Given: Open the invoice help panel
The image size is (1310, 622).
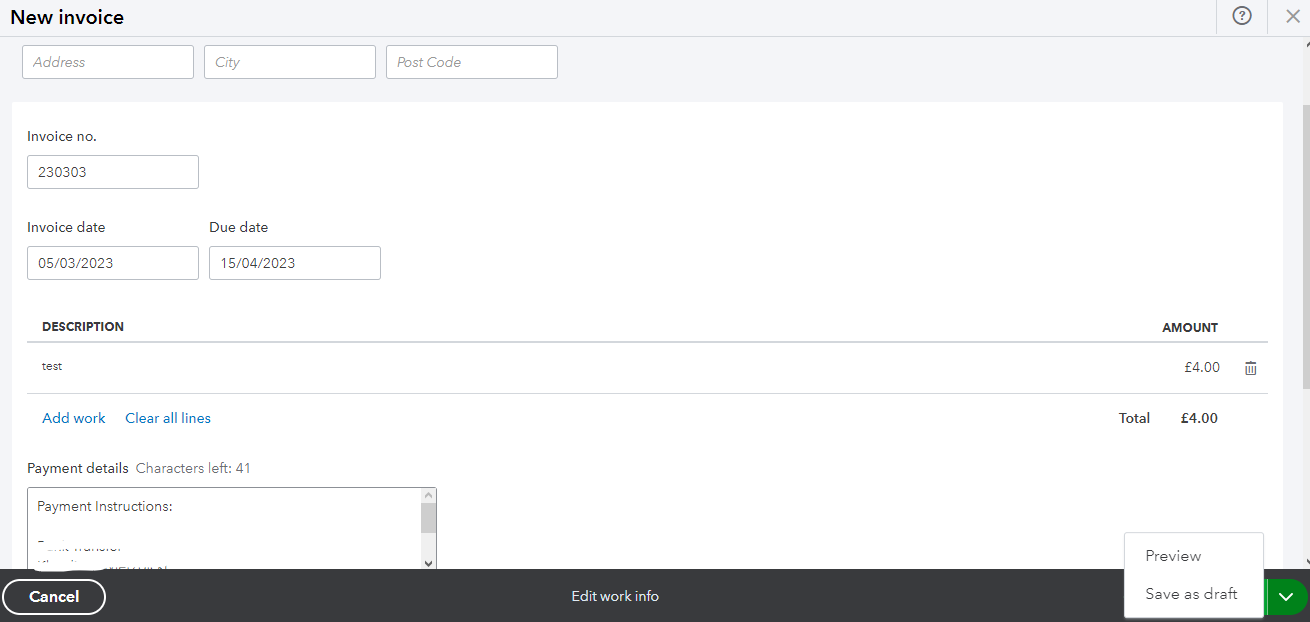Looking at the screenshot, I should click(x=1241, y=16).
